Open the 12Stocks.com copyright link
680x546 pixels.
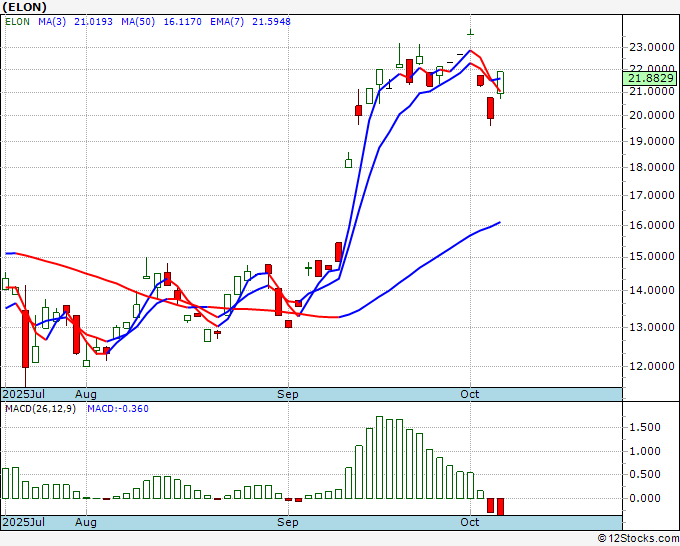(x=638, y=539)
